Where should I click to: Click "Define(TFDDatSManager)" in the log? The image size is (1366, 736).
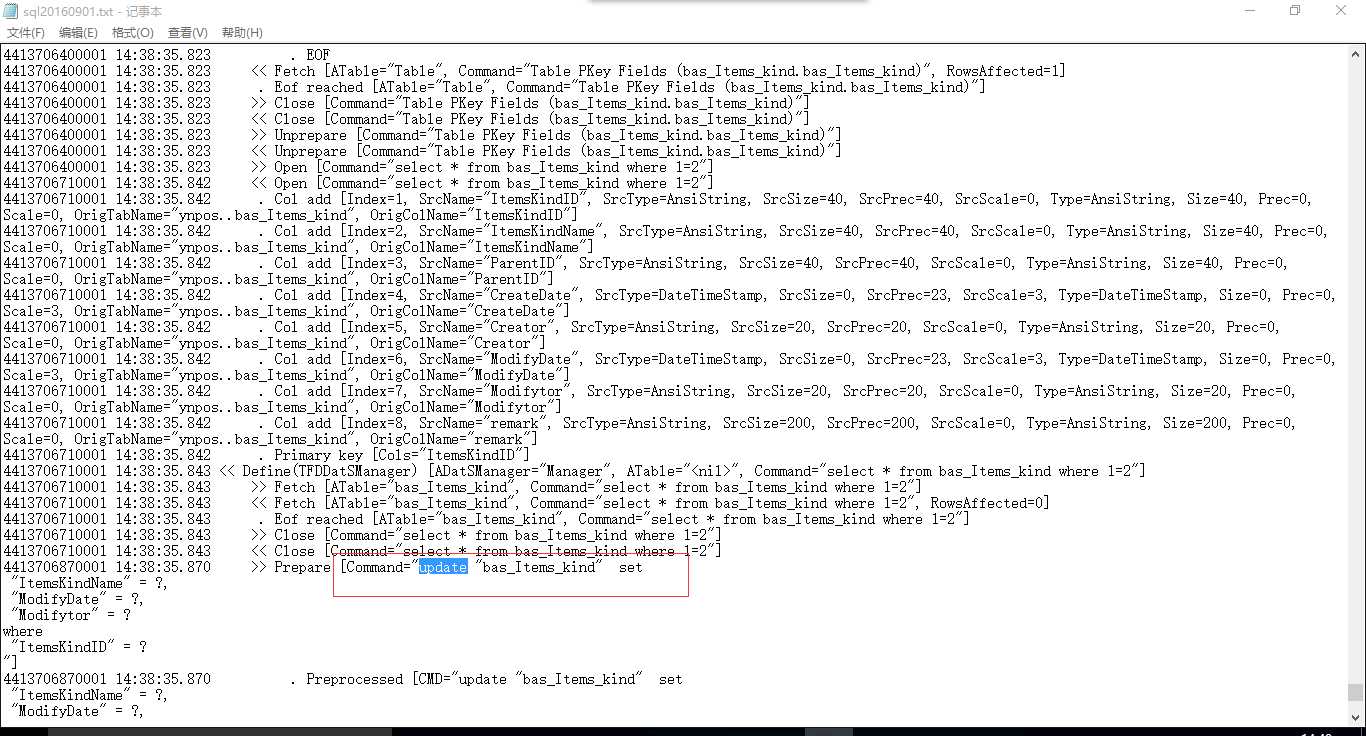[327, 471]
